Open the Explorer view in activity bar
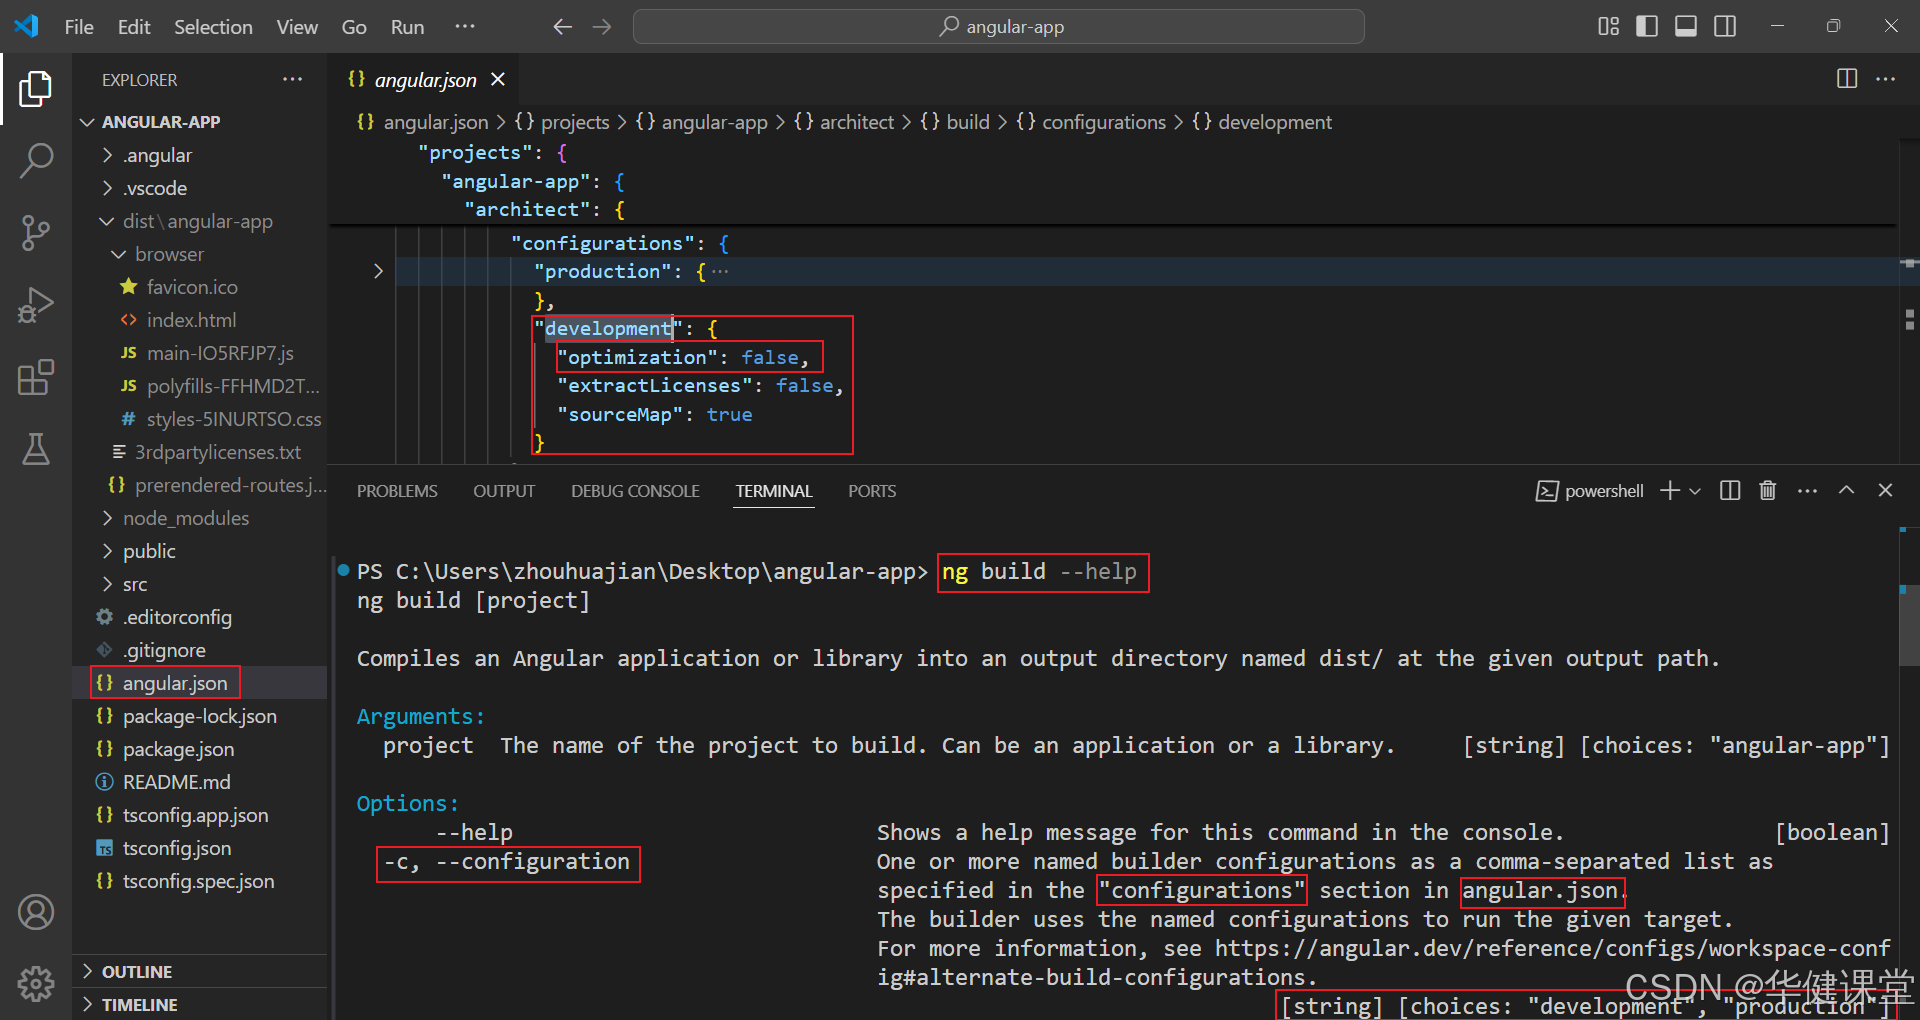Image resolution: width=1920 pixels, height=1020 pixels. point(36,89)
